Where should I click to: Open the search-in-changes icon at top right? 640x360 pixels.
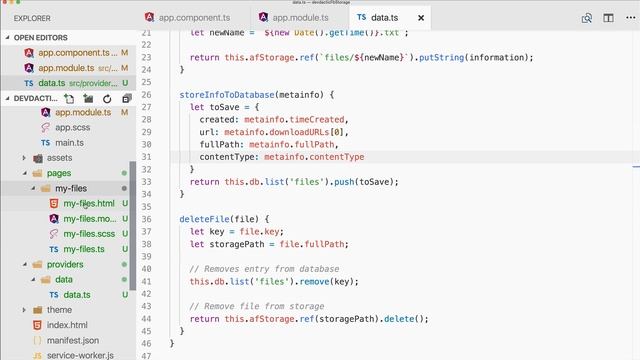tap(587, 18)
